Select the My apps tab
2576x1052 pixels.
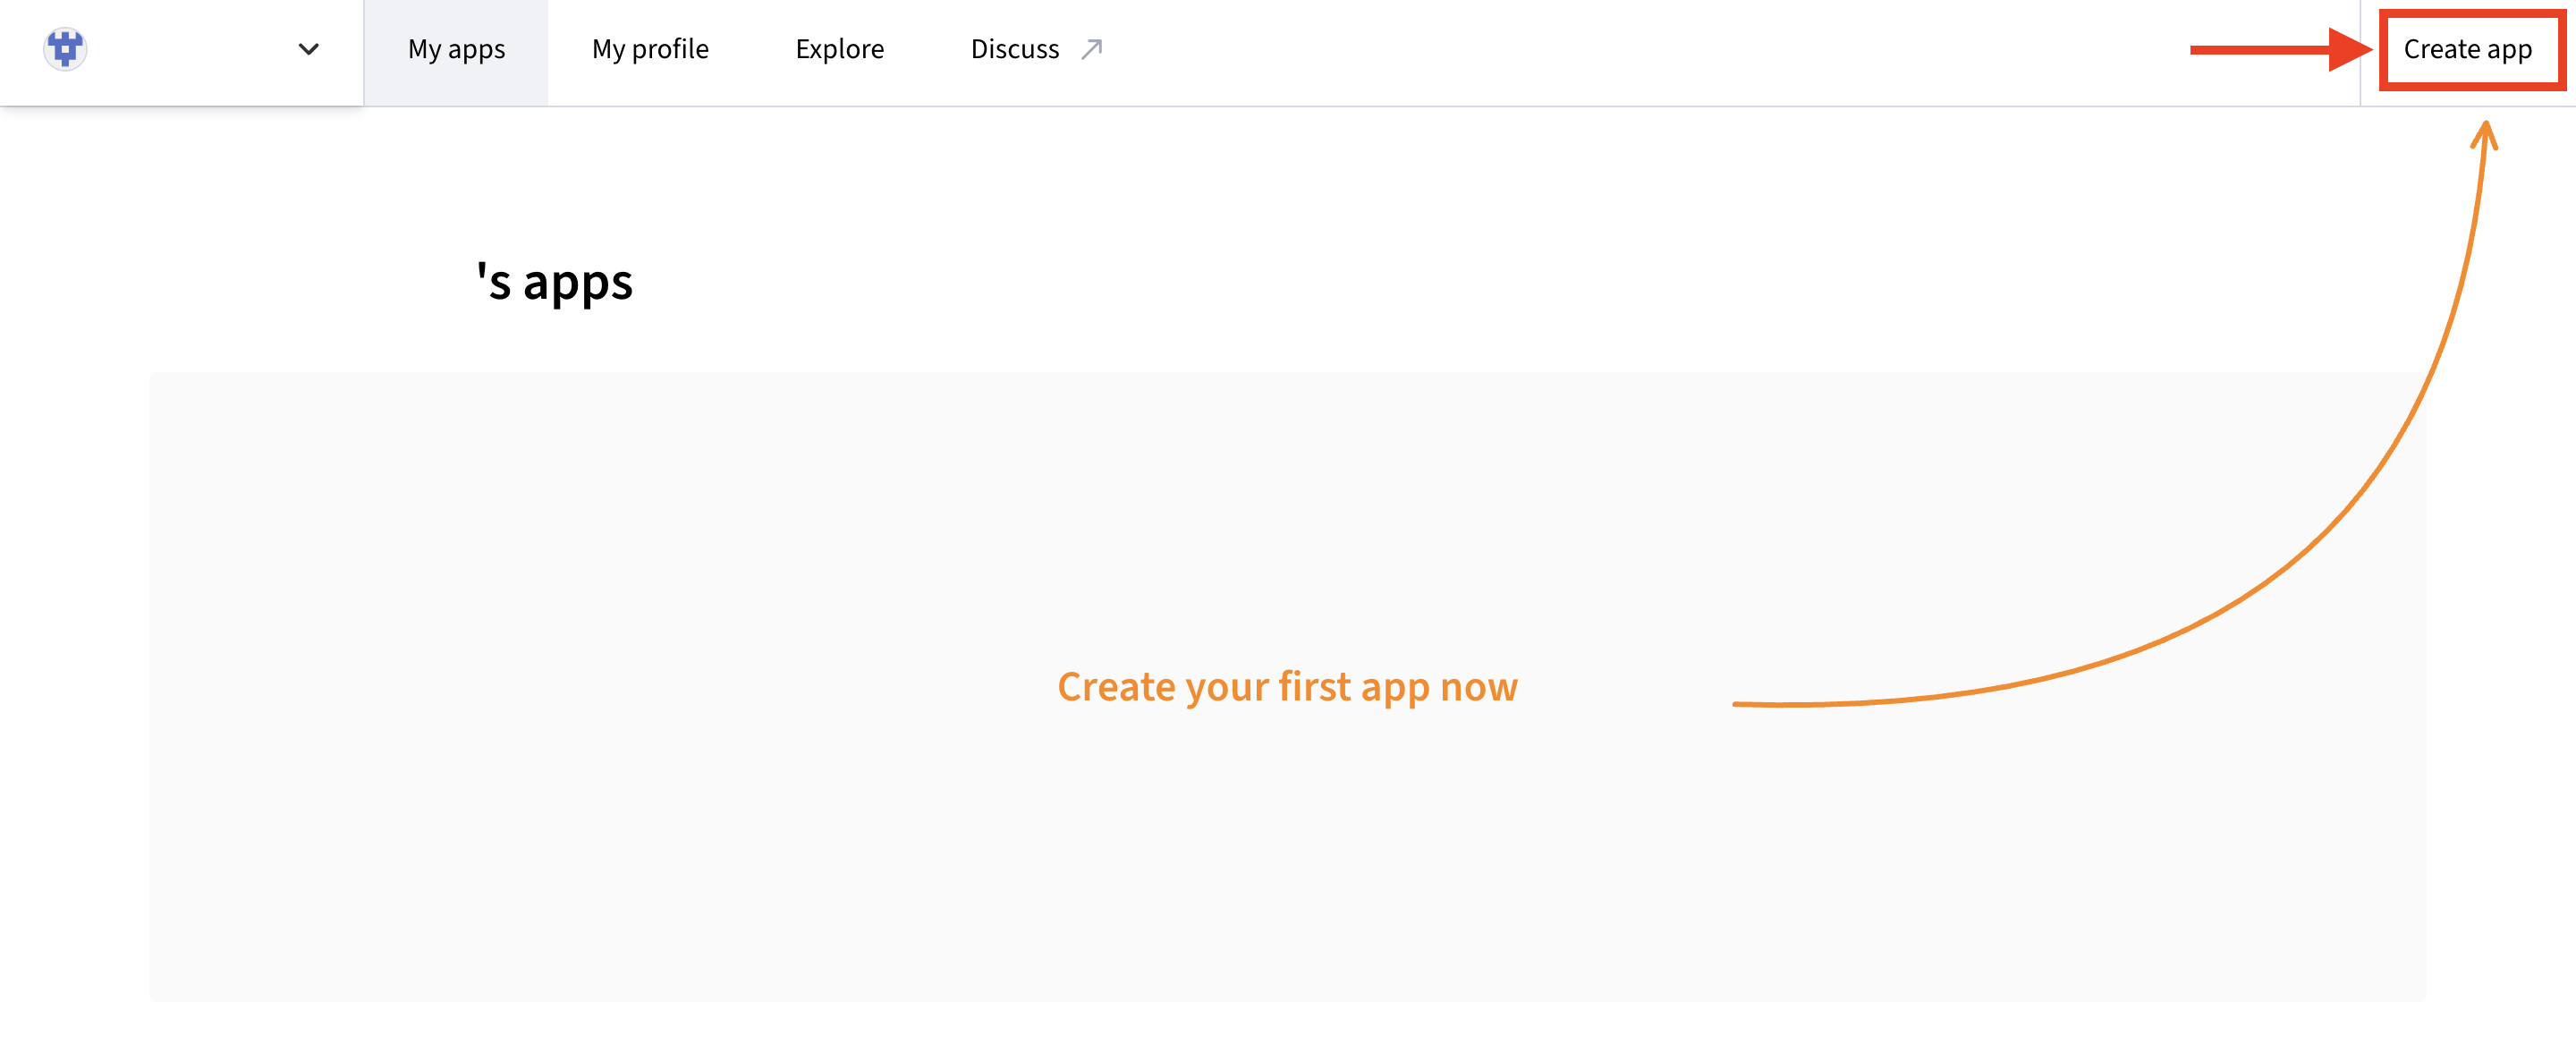click(x=456, y=48)
